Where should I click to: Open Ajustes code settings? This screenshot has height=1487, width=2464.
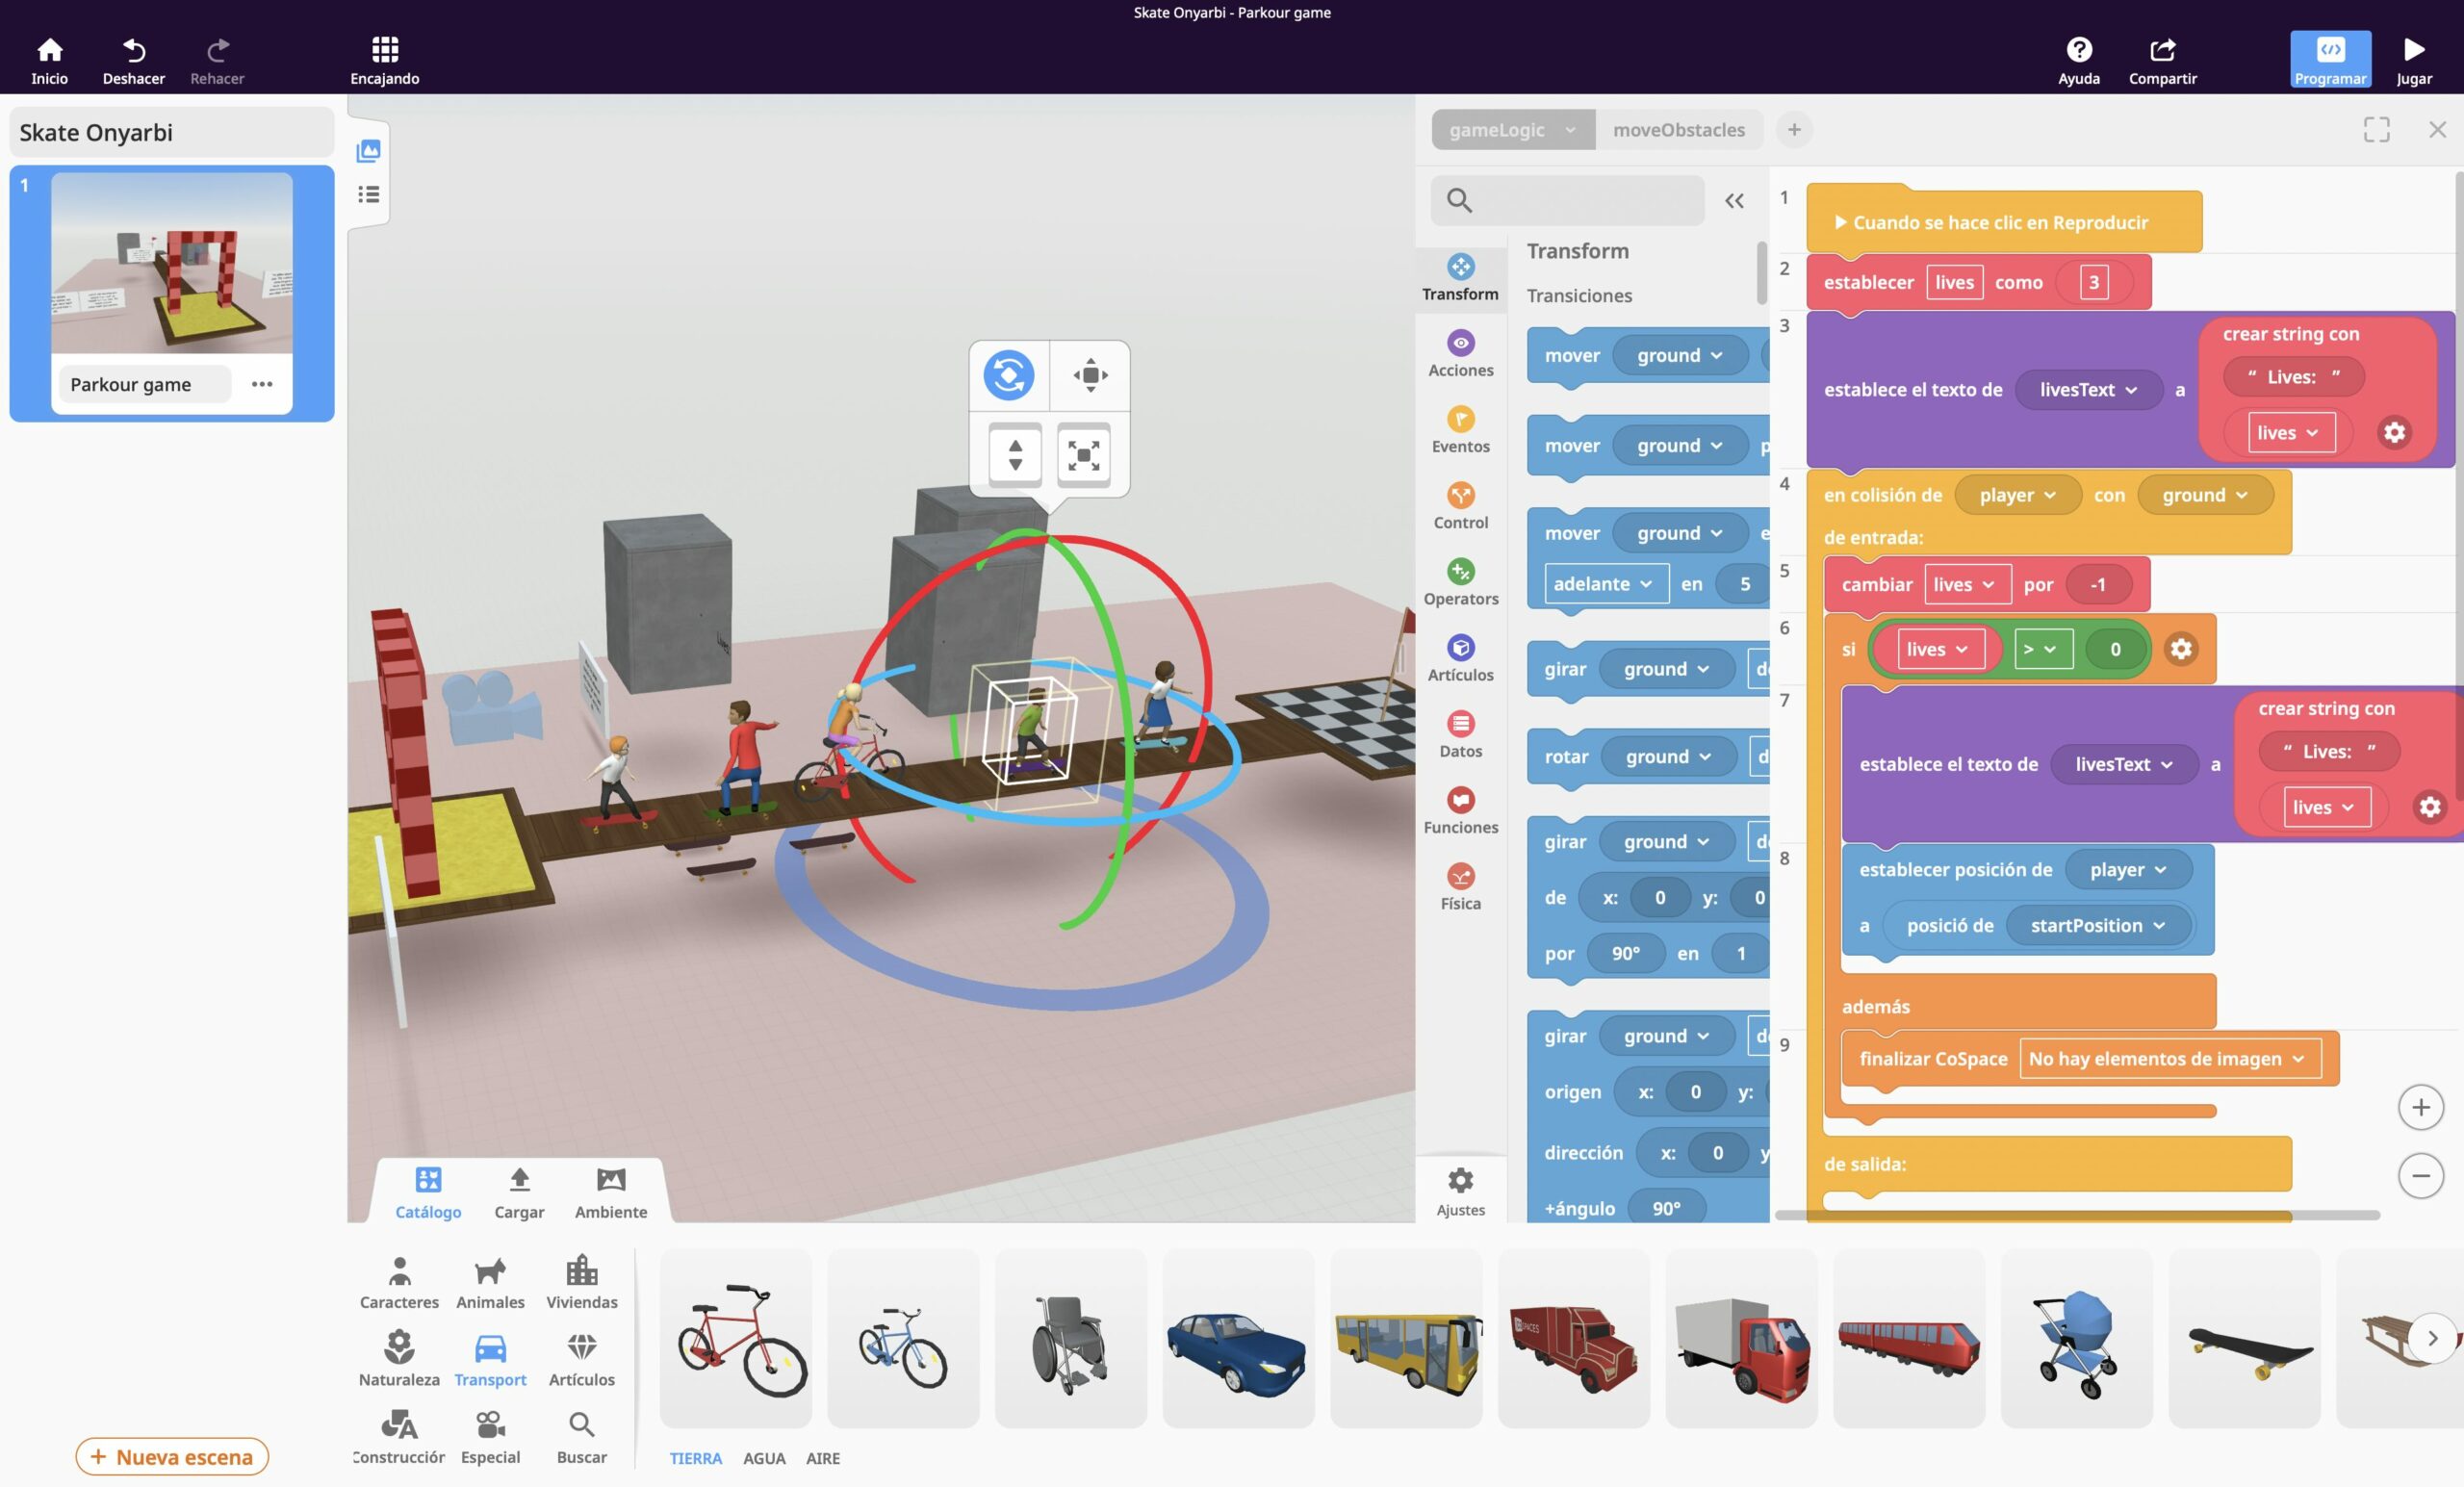click(x=1460, y=1191)
